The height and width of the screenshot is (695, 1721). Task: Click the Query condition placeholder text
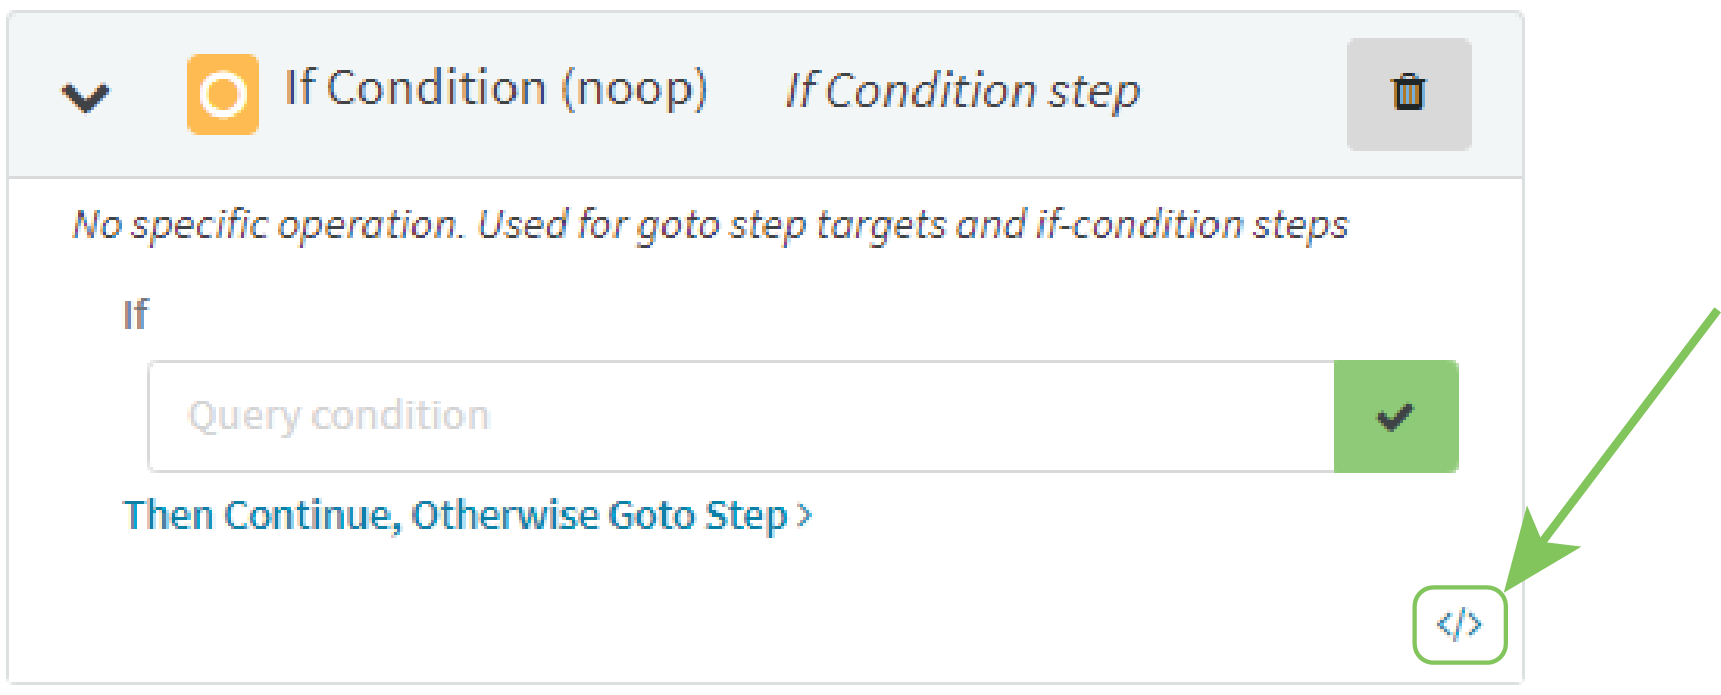339,416
